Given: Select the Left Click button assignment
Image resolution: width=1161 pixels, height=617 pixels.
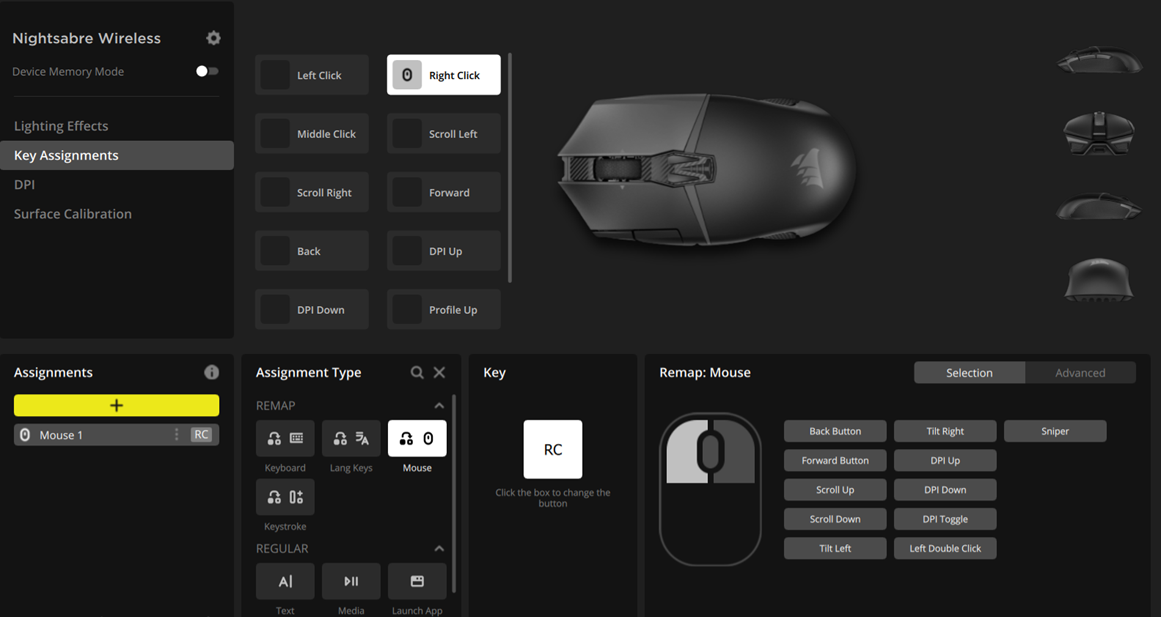Looking at the screenshot, I should 312,75.
